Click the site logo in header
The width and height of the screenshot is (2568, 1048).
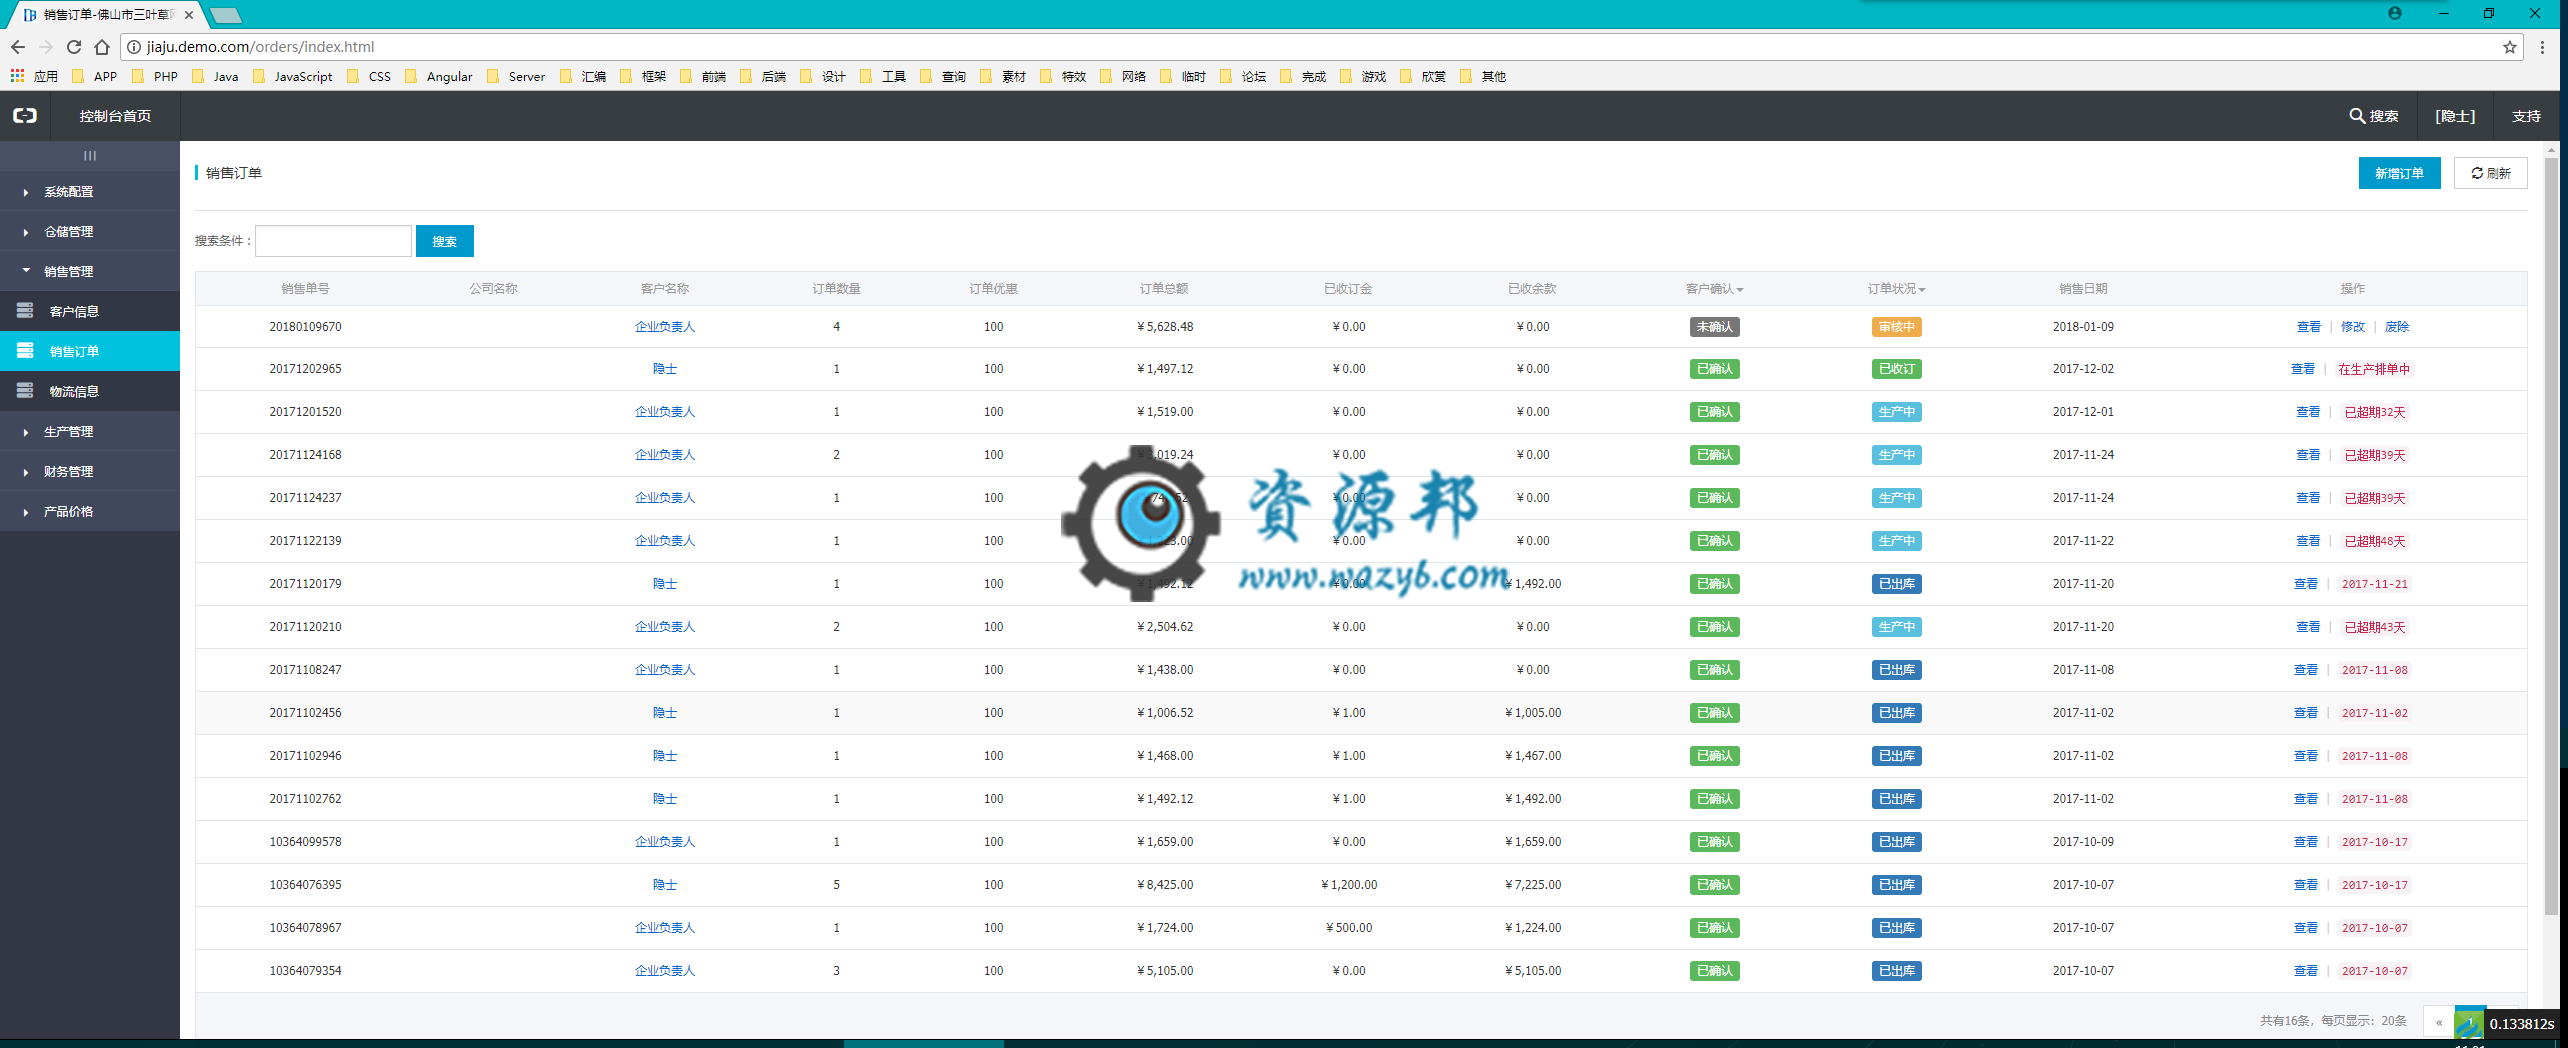coord(25,116)
